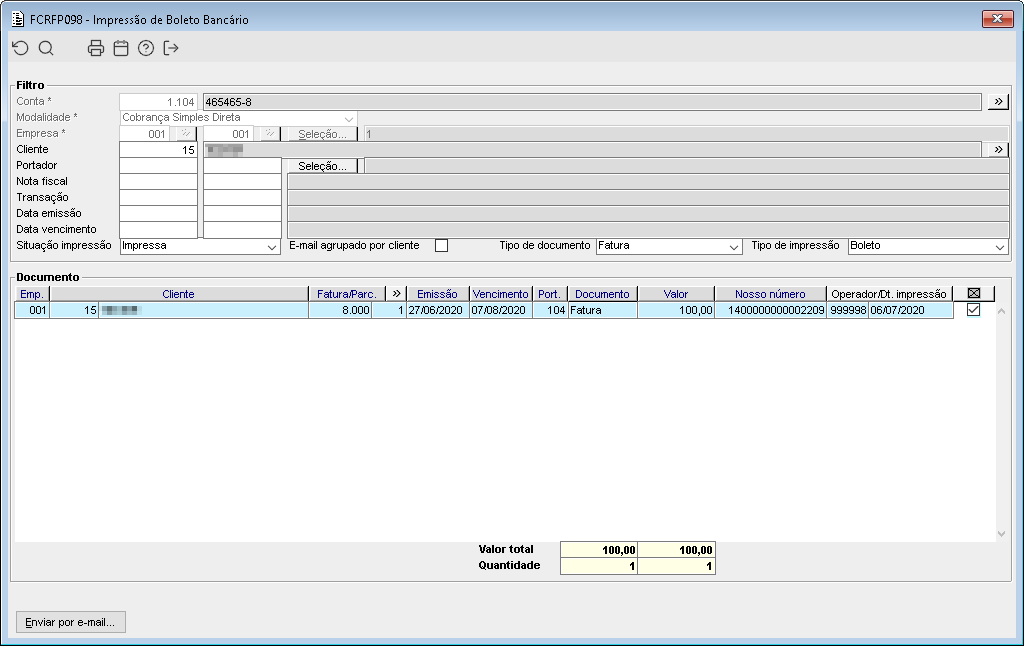Click the Emissão column header
The height and width of the screenshot is (646, 1024).
tap(438, 294)
